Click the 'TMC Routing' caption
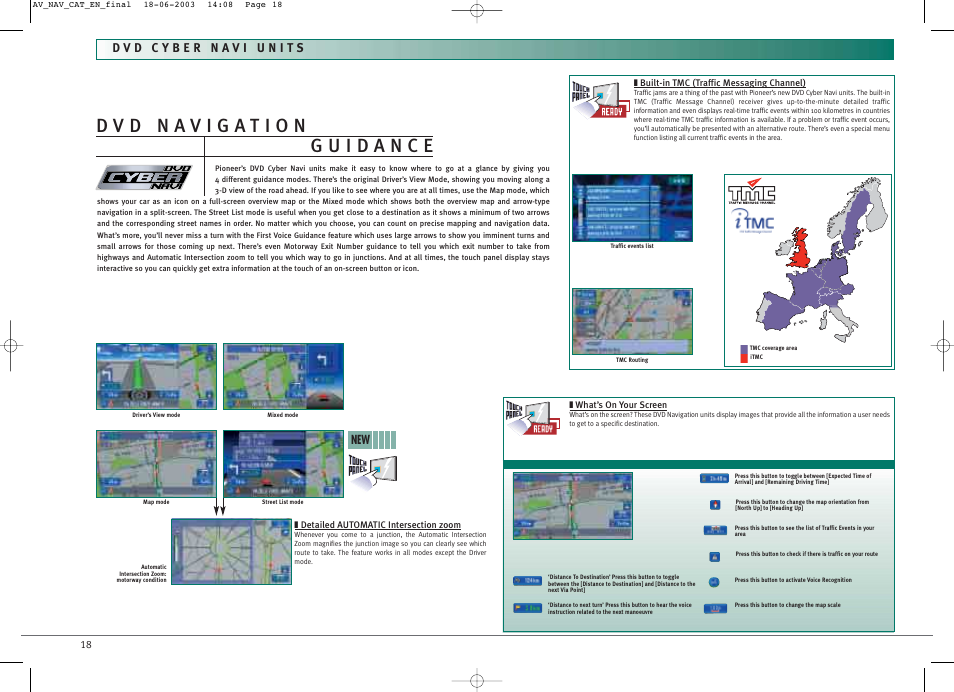Screen dimensions: 954x692 click(x=632, y=360)
